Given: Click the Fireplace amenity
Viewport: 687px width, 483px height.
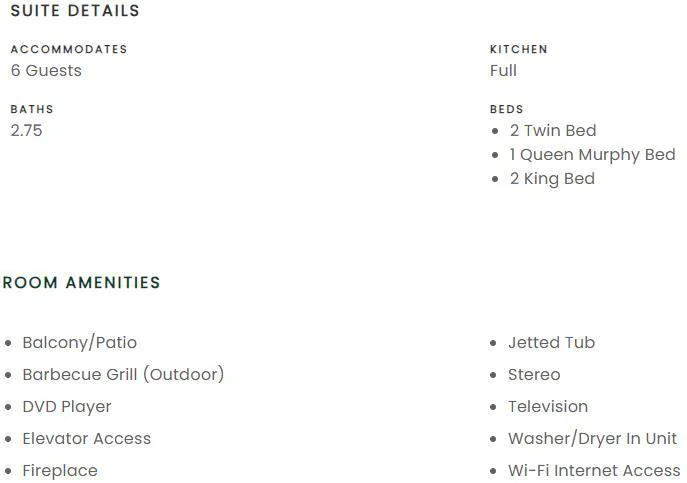Looking at the screenshot, I should tap(60, 471).
